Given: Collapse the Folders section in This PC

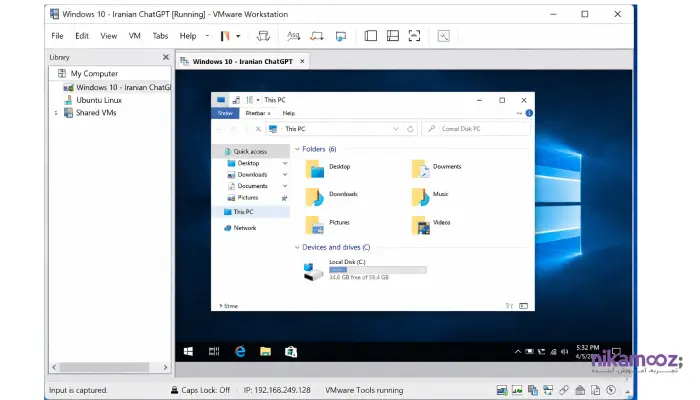Looking at the screenshot, I should click(297, 149).
